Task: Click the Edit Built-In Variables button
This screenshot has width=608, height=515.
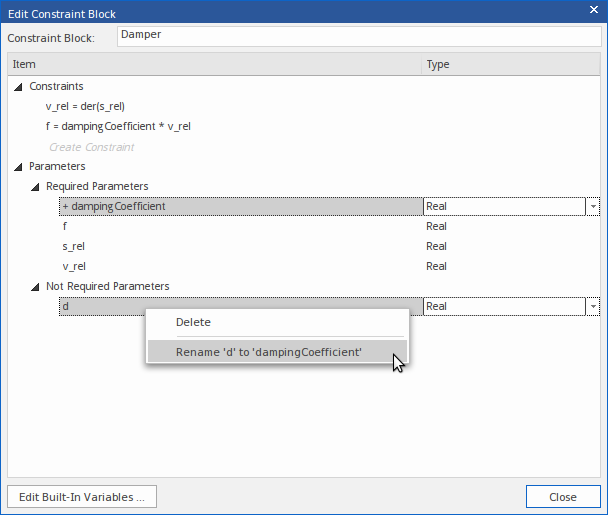Action: 82,497
